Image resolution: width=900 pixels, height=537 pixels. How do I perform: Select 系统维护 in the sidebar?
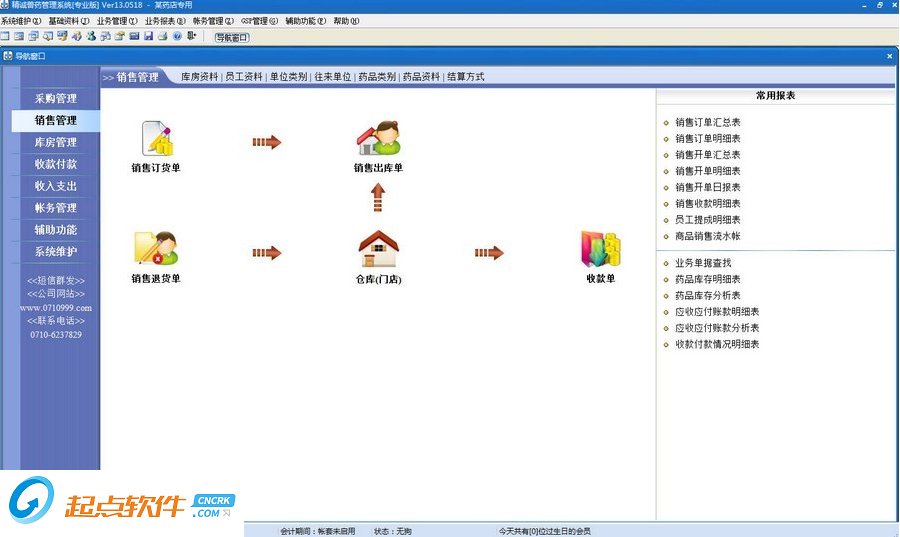click(56, 251)
